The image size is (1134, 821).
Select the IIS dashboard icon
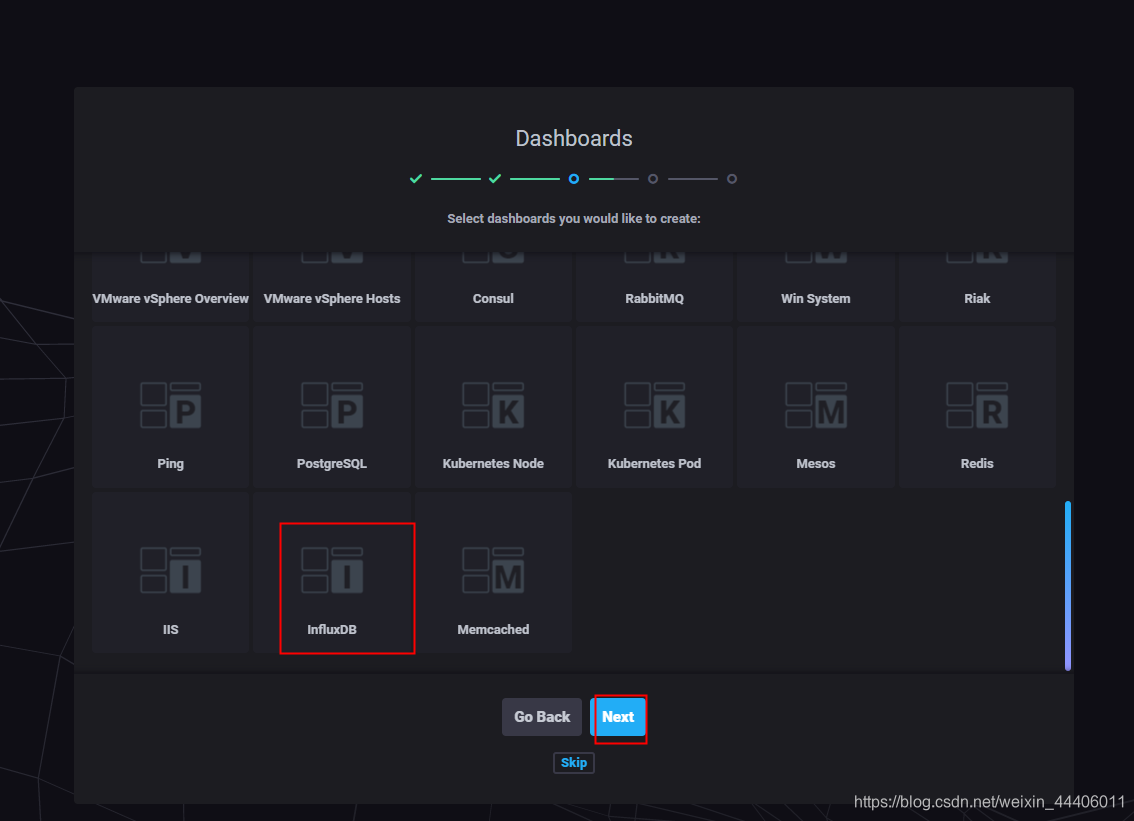[171, 570]
